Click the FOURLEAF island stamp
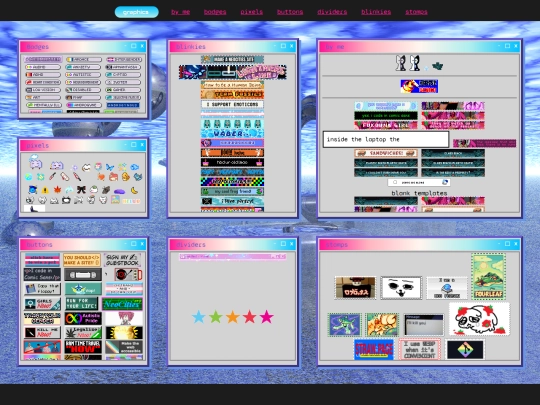 (x=488, y=277)
